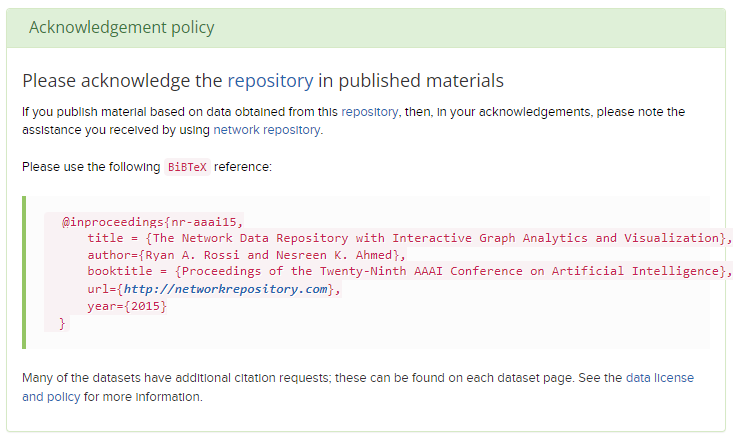Click the year 2015 value

[x=146, y=306]
